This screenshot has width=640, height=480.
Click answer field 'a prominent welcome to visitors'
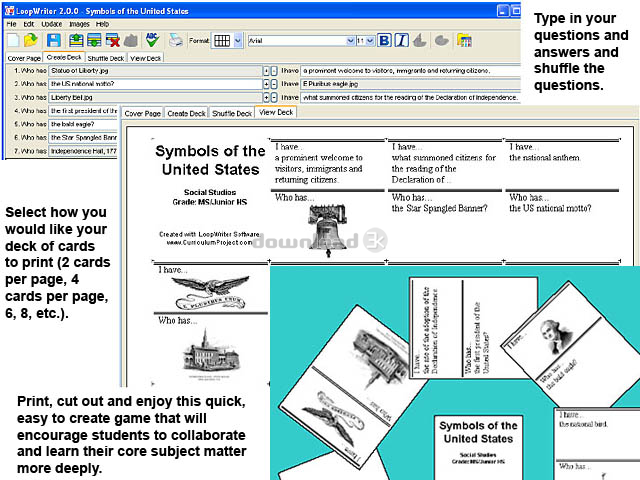tap(411, 71)
